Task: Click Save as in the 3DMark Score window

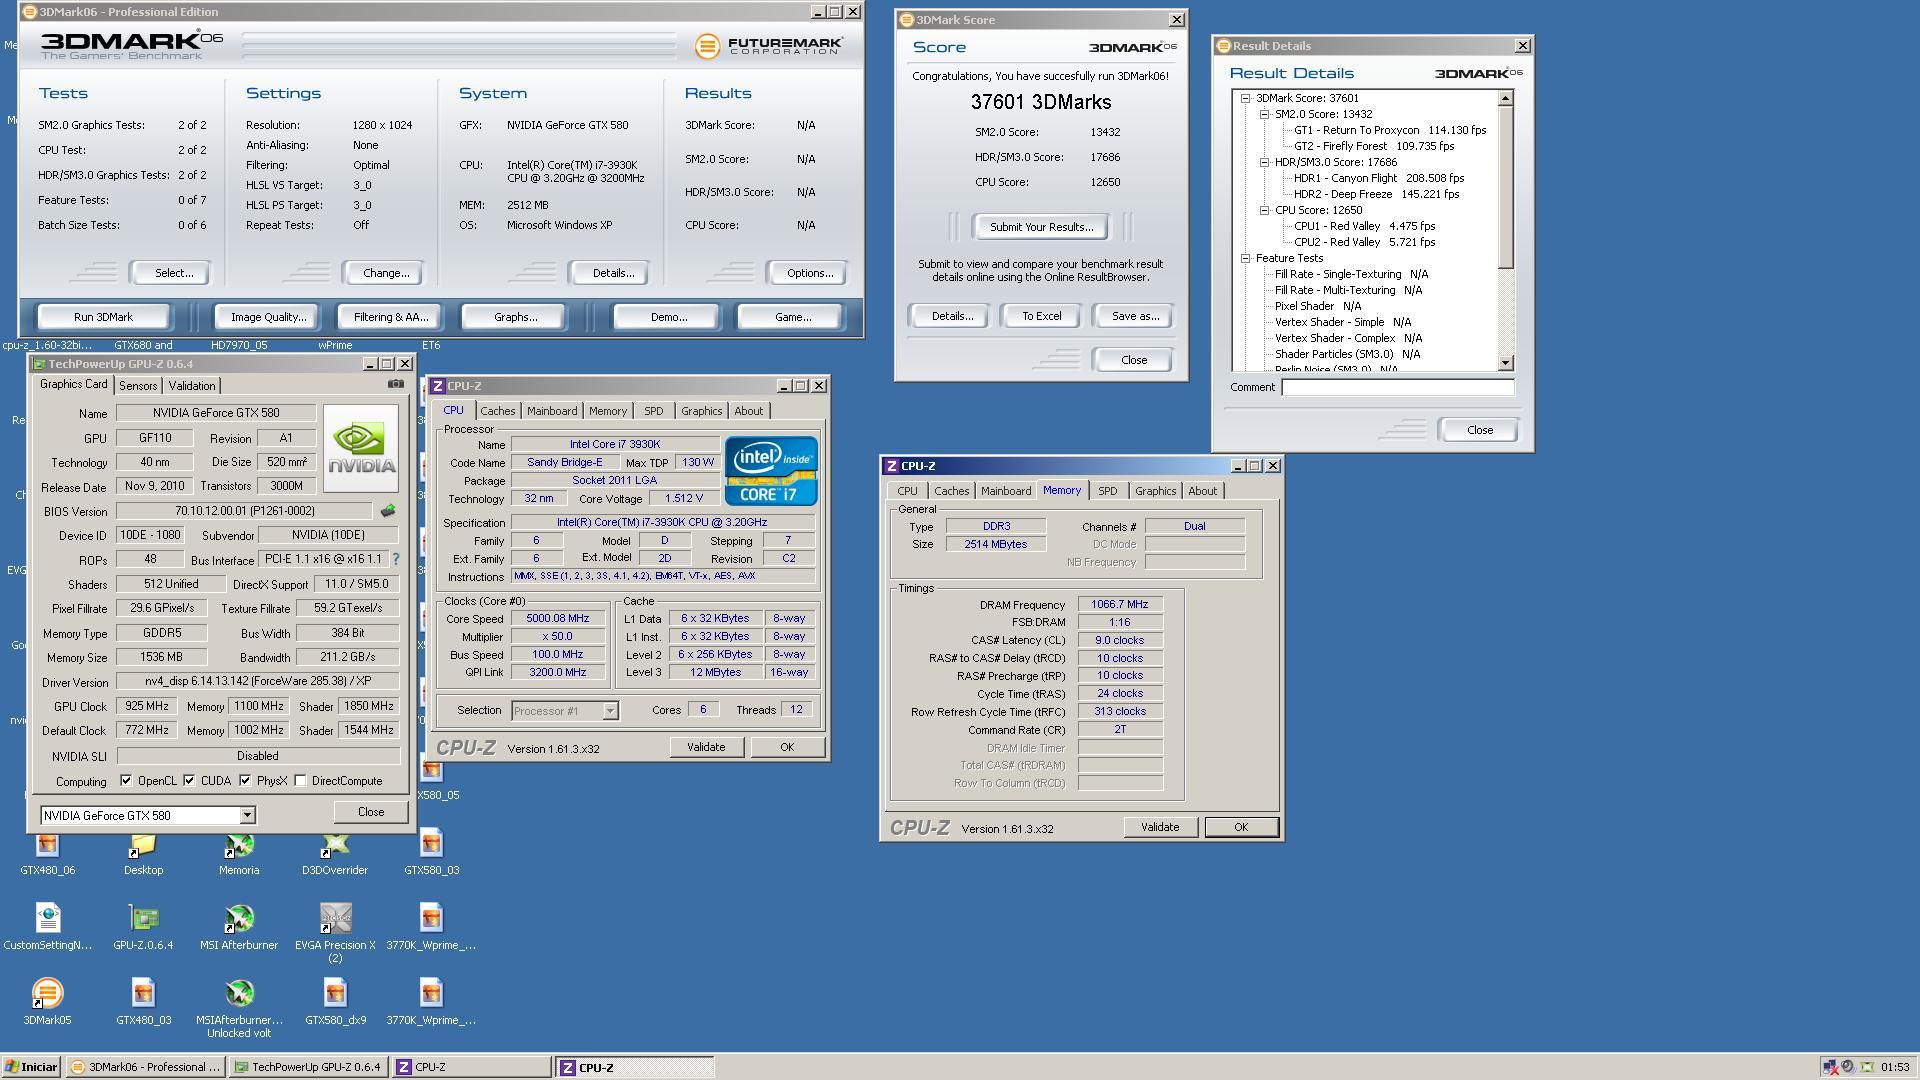Action: coord(1135,316)
